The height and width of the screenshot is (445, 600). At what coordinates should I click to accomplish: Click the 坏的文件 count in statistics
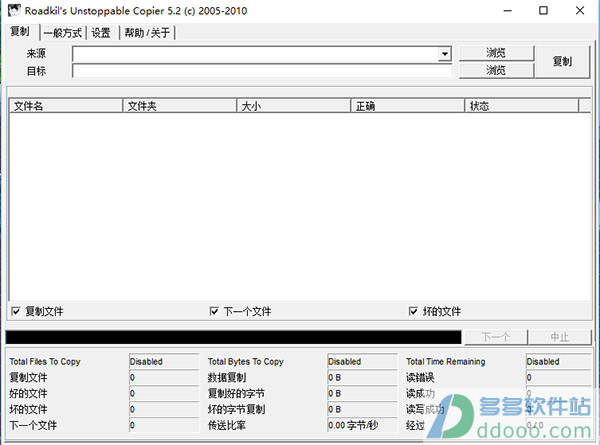(x=164, y=409)
